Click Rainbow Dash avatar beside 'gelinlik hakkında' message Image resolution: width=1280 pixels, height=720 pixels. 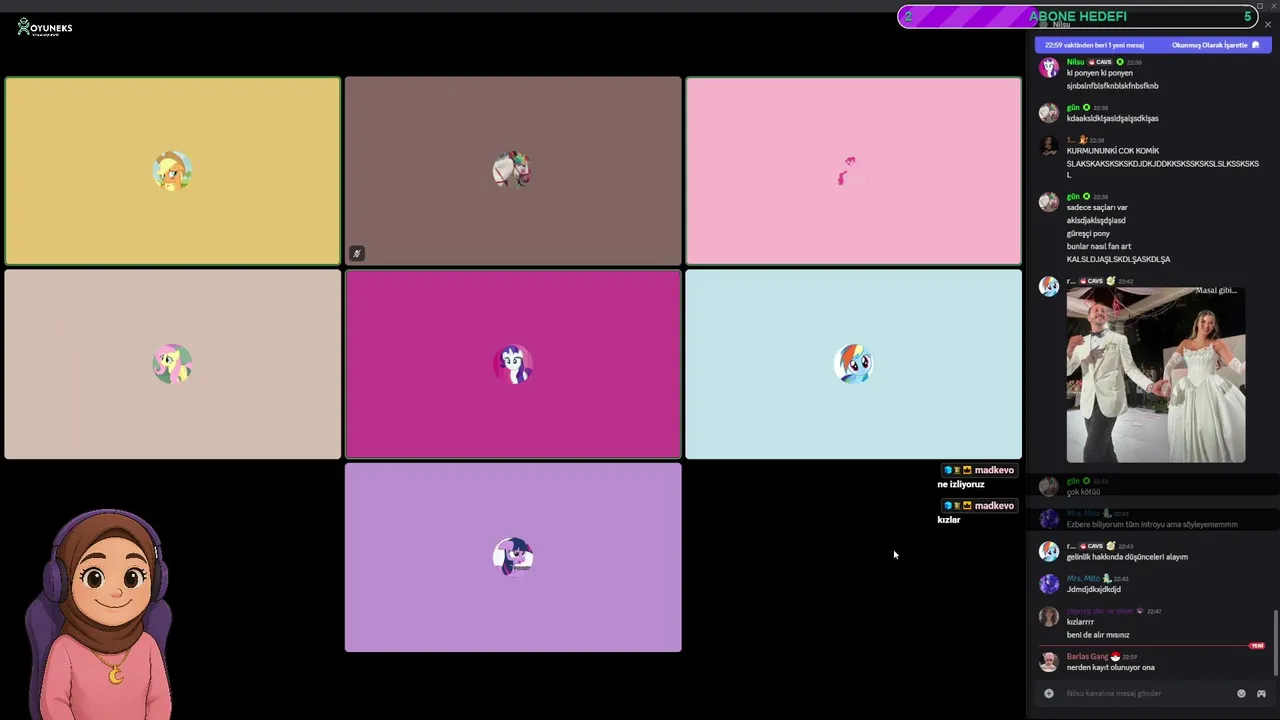1048,551
